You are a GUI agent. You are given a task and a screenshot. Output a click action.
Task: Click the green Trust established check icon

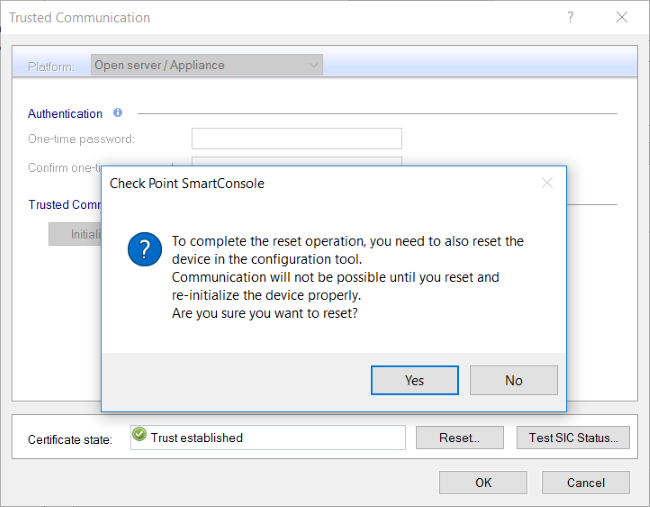139,434
